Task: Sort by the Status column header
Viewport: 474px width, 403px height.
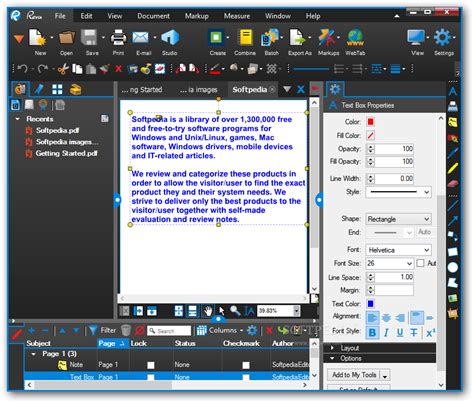Action: pos(185,343)
